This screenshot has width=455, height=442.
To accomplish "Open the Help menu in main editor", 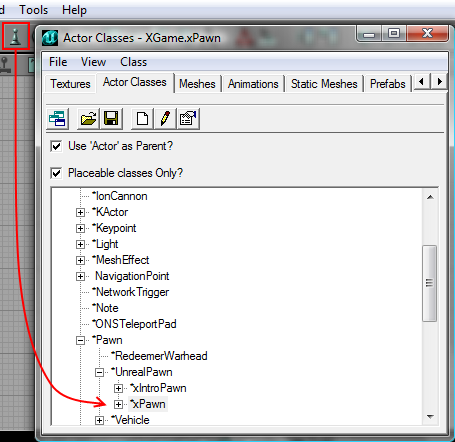I will [x=74, y=10].
